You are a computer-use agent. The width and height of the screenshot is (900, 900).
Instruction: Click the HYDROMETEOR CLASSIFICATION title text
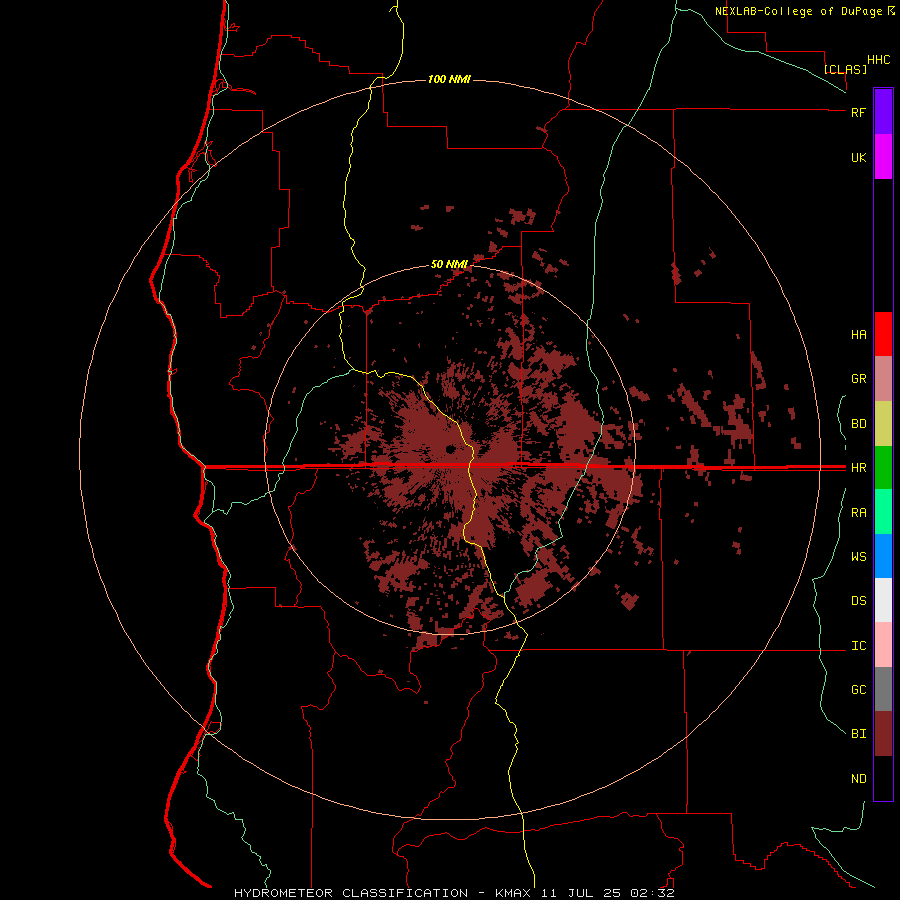click(351, 893)
